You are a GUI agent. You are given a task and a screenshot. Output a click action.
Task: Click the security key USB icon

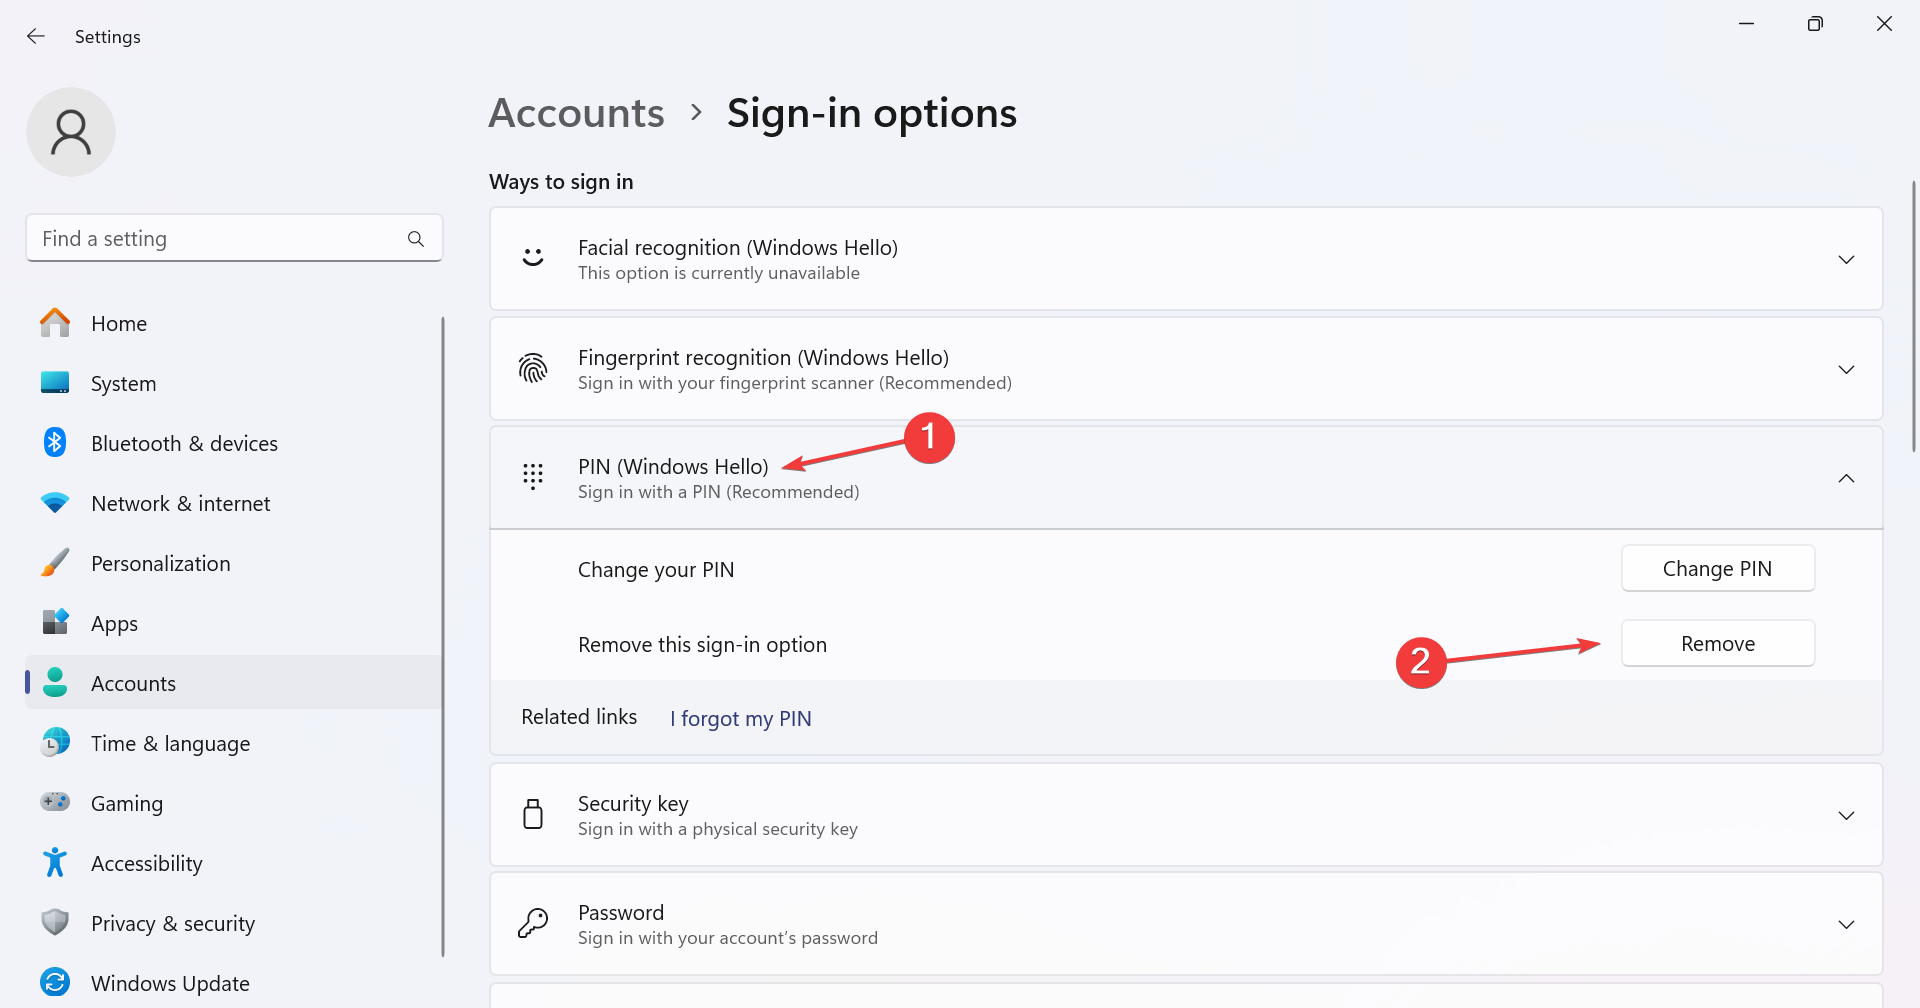click(533, 814)
